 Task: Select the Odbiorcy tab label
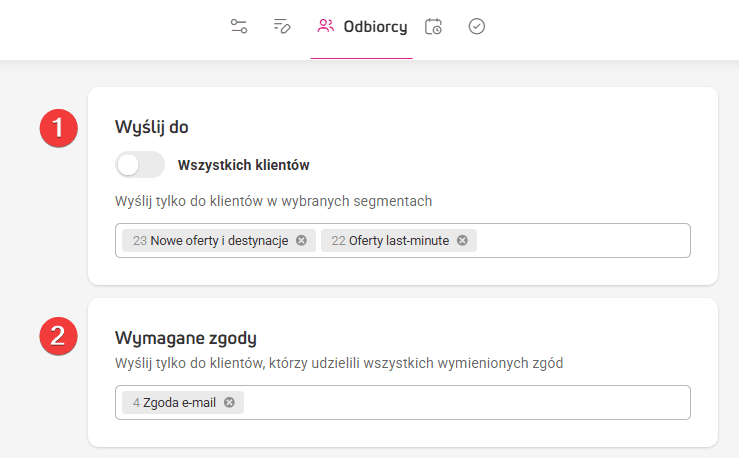pyautogui.click(x=375, y=26)
